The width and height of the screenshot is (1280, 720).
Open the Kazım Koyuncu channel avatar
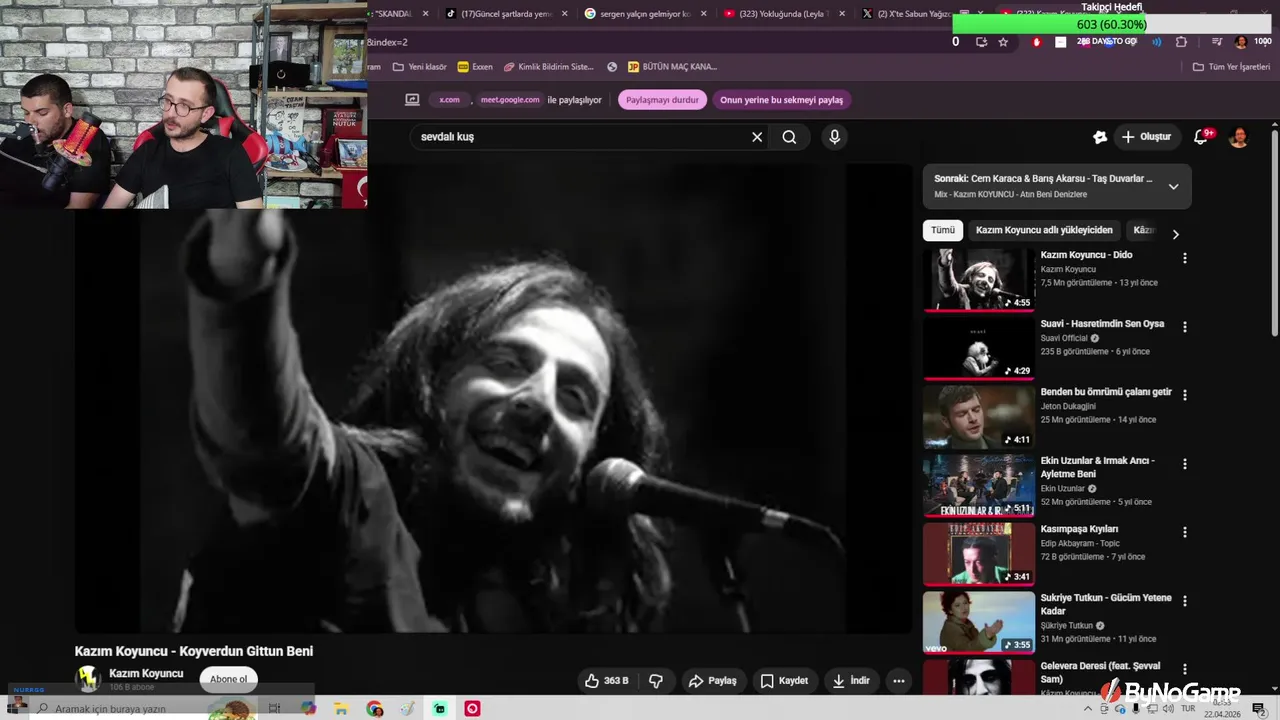[89, 679]
